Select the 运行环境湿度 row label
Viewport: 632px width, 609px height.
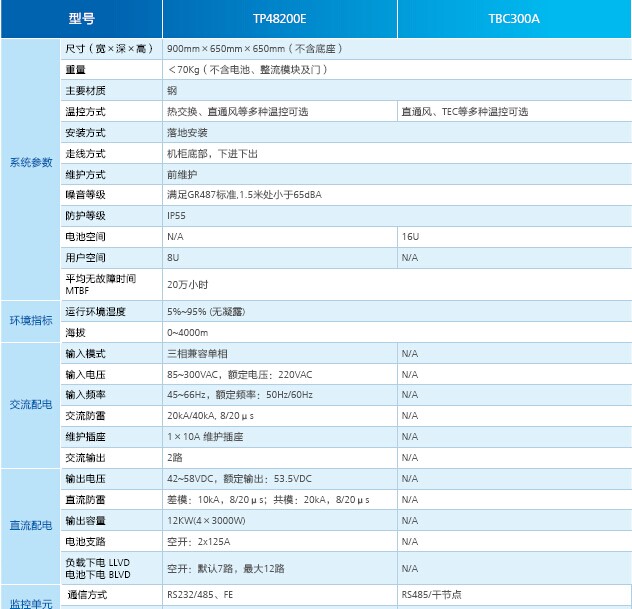[x=96, y=312]
